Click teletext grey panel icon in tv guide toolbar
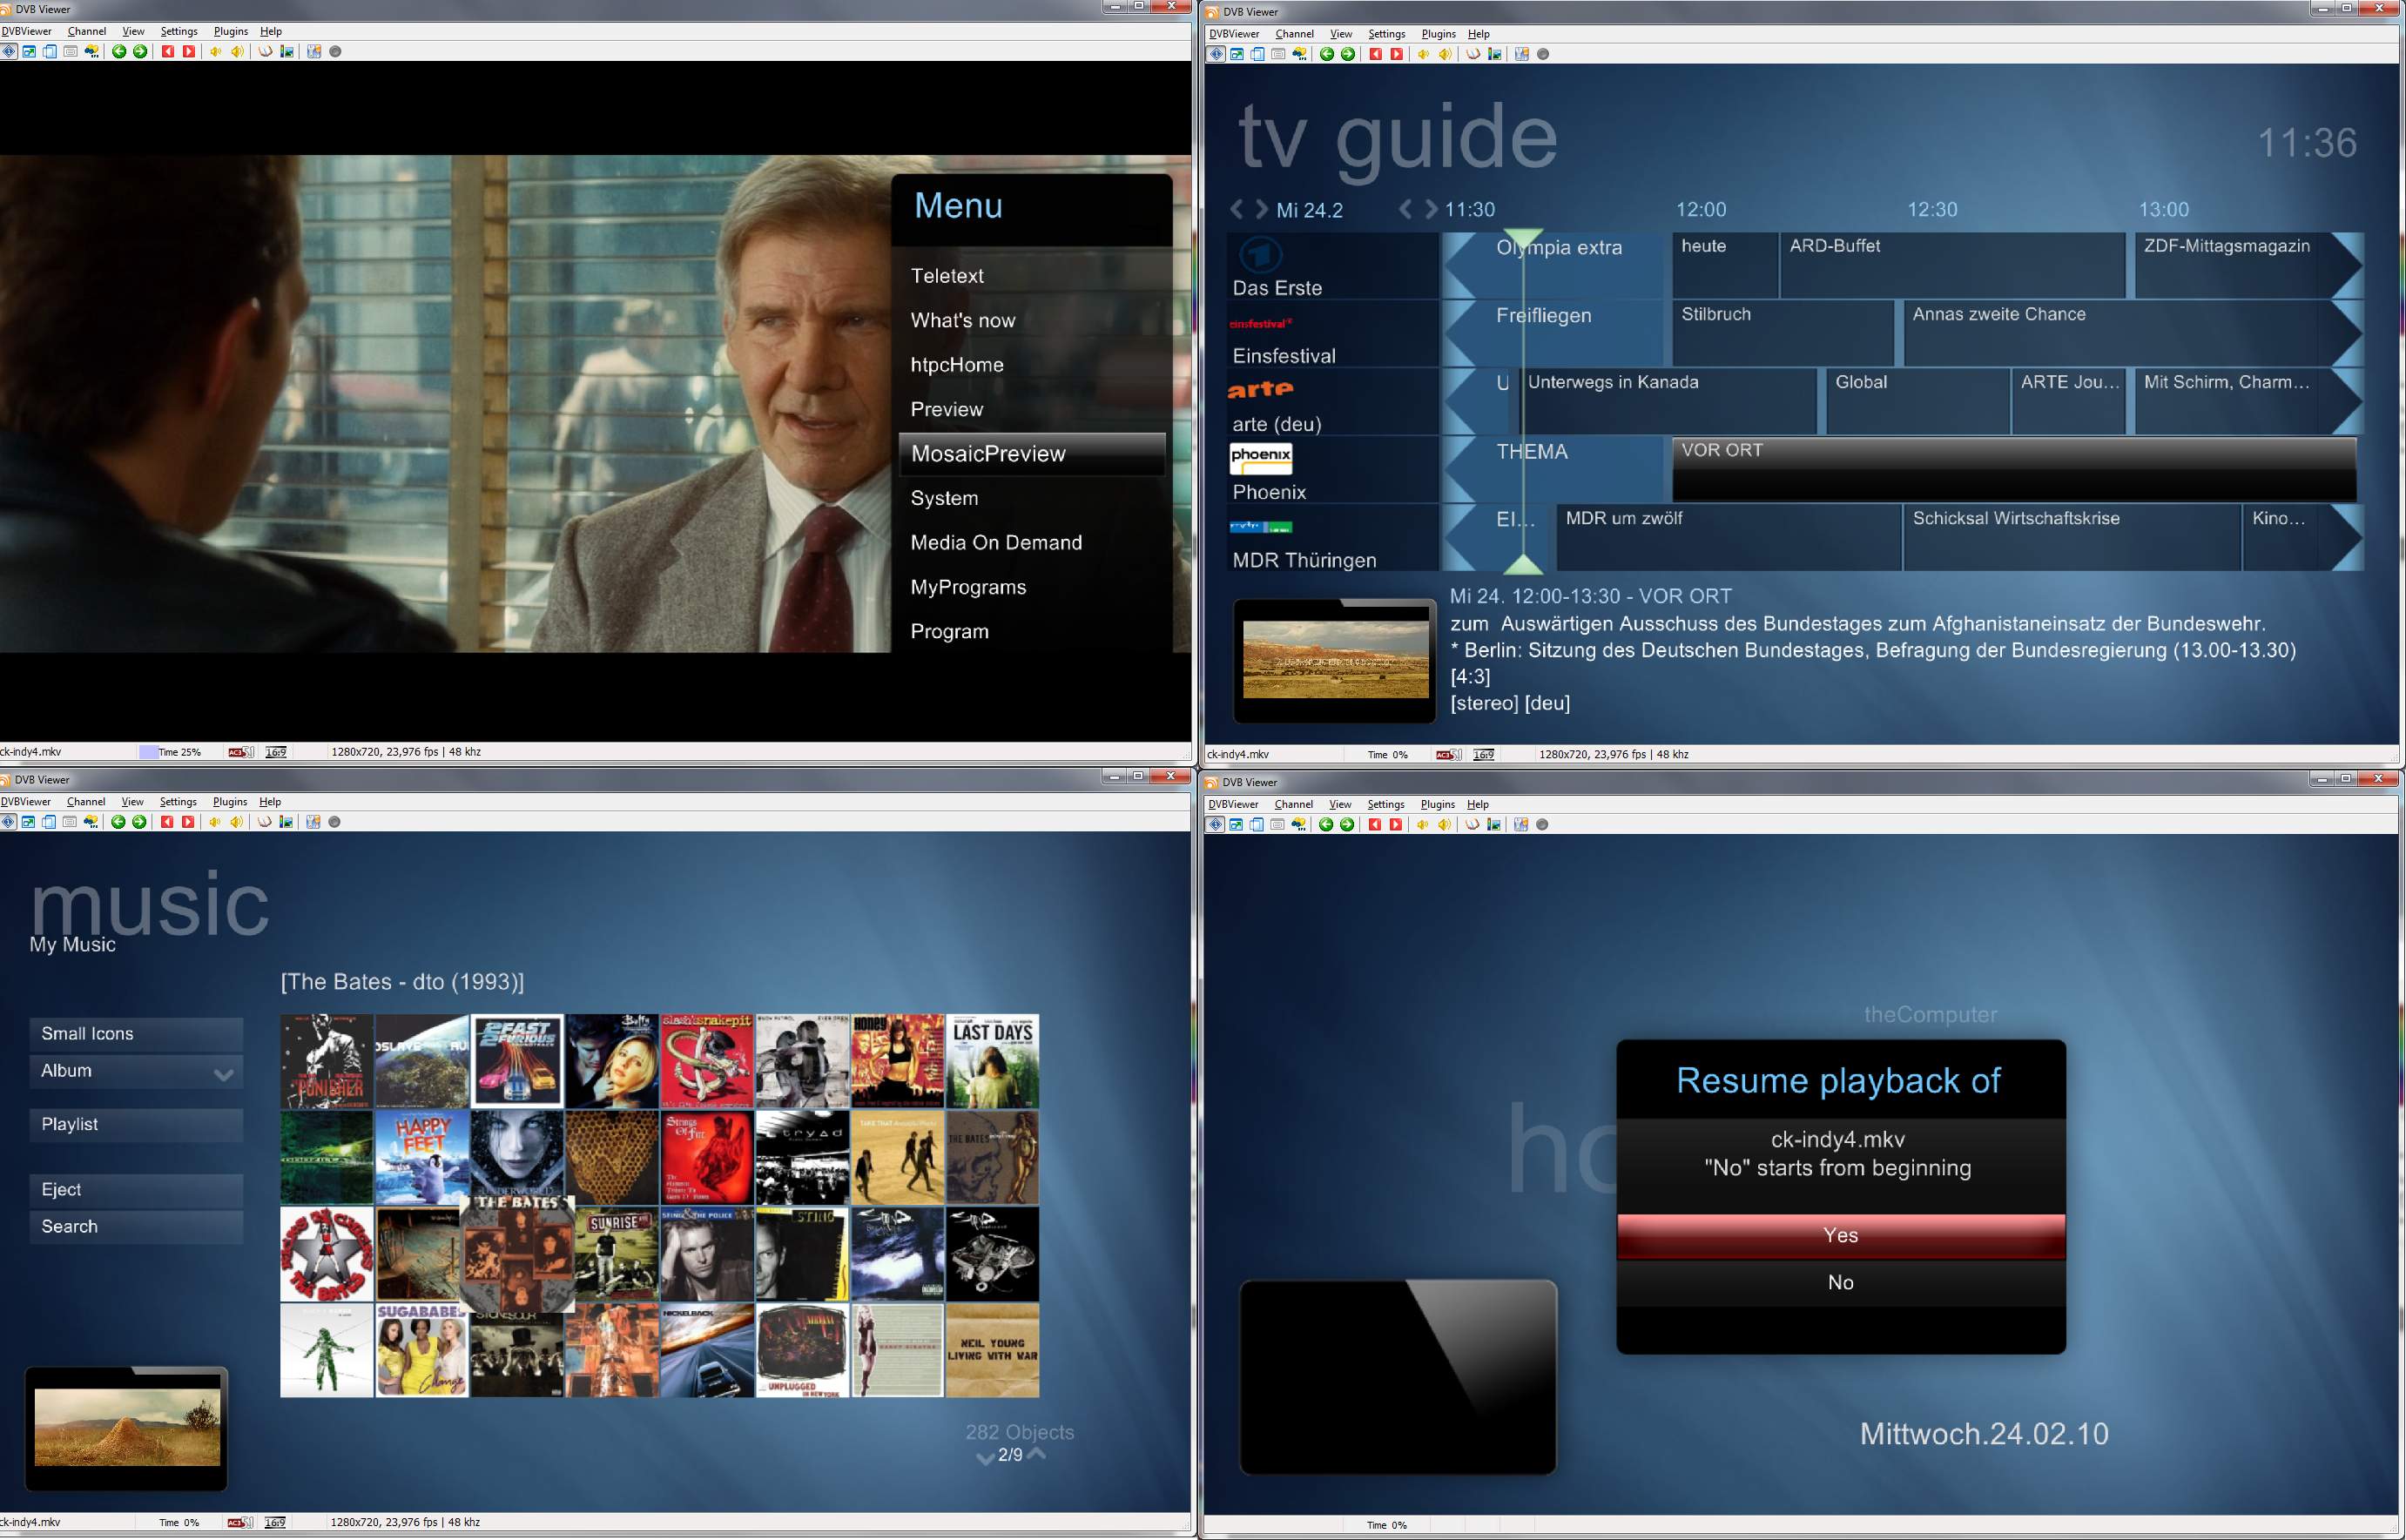This screenshot has width=2406, height=1540. [x=1278, y=54]
